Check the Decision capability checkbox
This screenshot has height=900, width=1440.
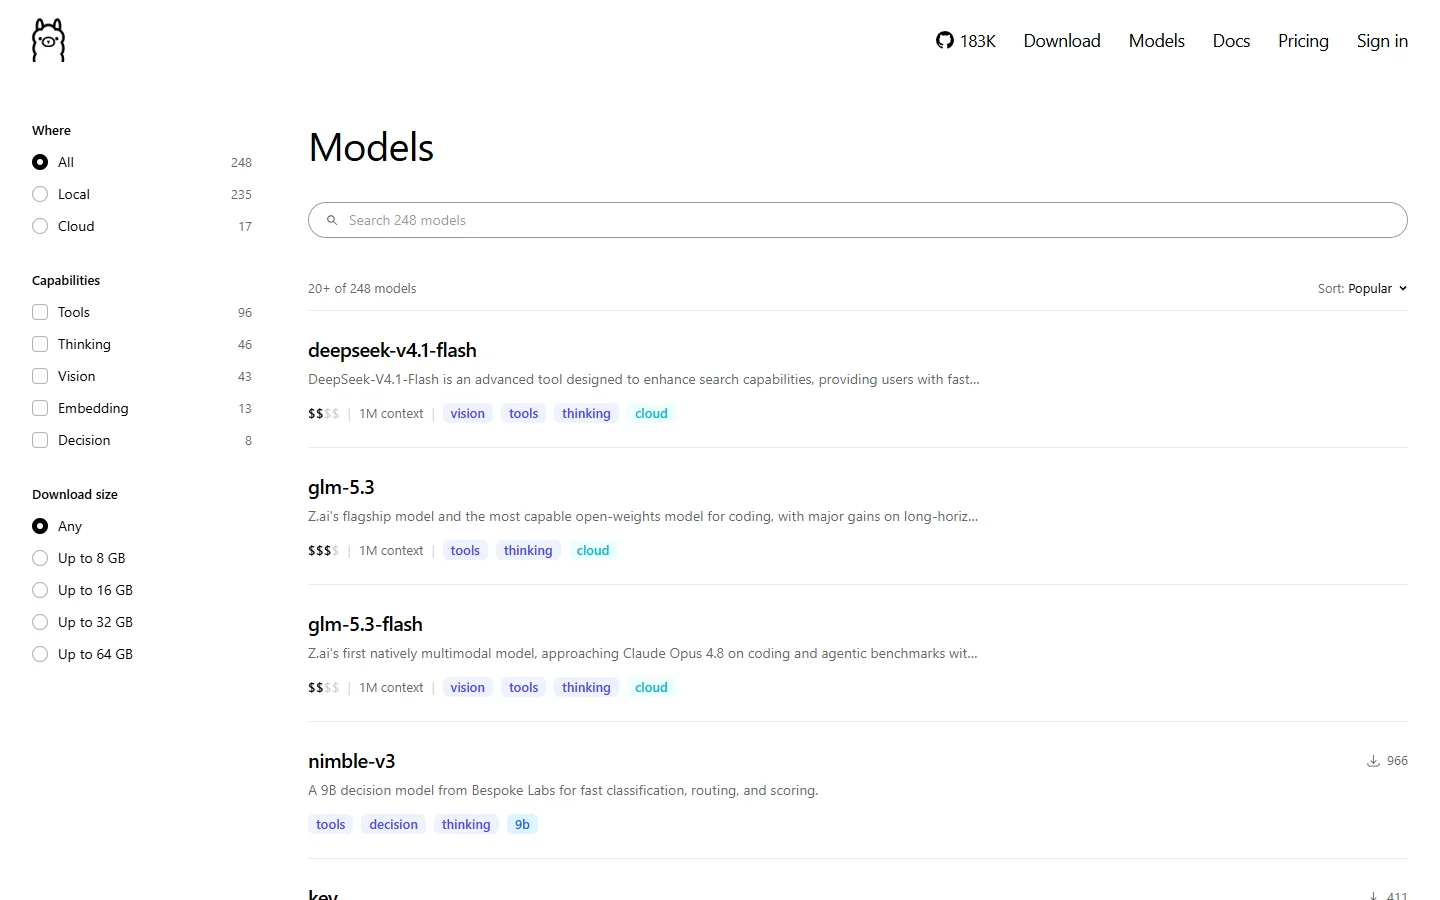(40, 440)
